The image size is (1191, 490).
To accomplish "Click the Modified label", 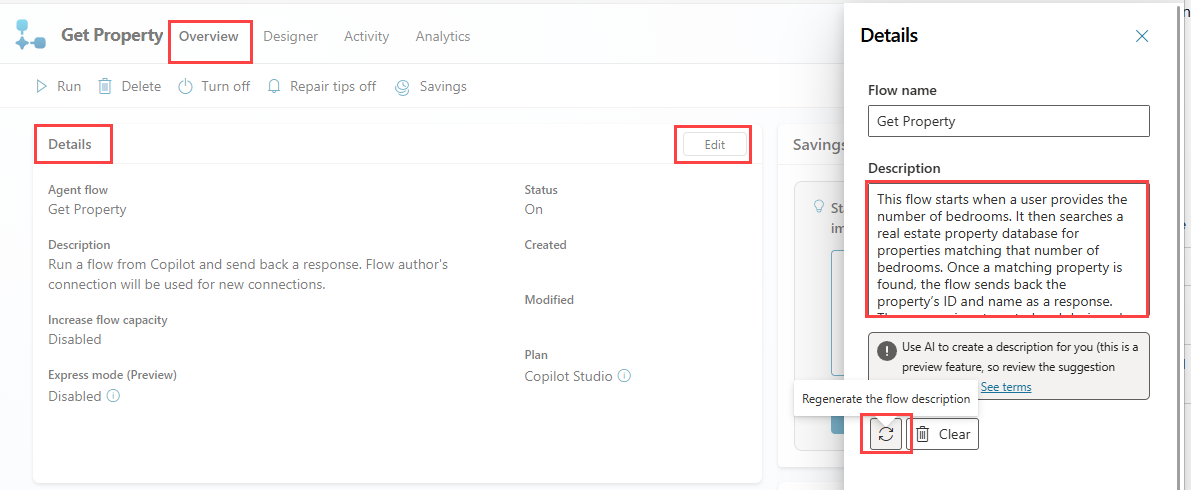I will [x=549, y=299].
